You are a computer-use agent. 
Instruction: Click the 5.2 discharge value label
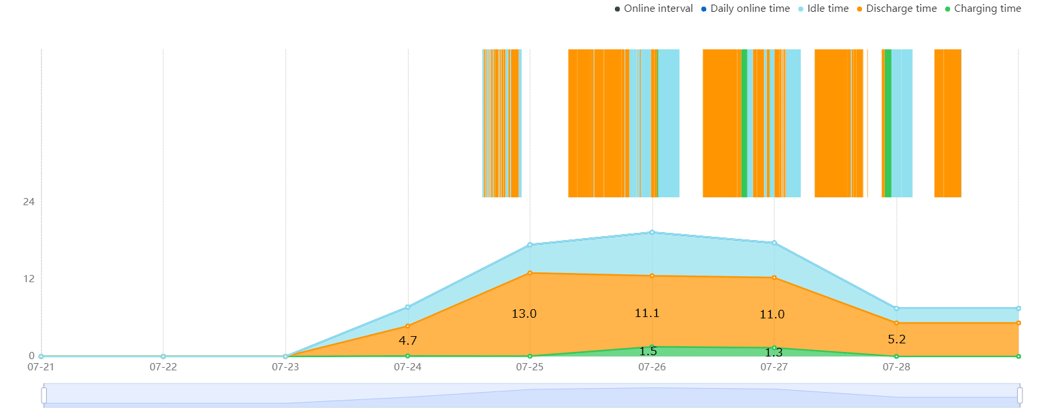coord(897,339)
